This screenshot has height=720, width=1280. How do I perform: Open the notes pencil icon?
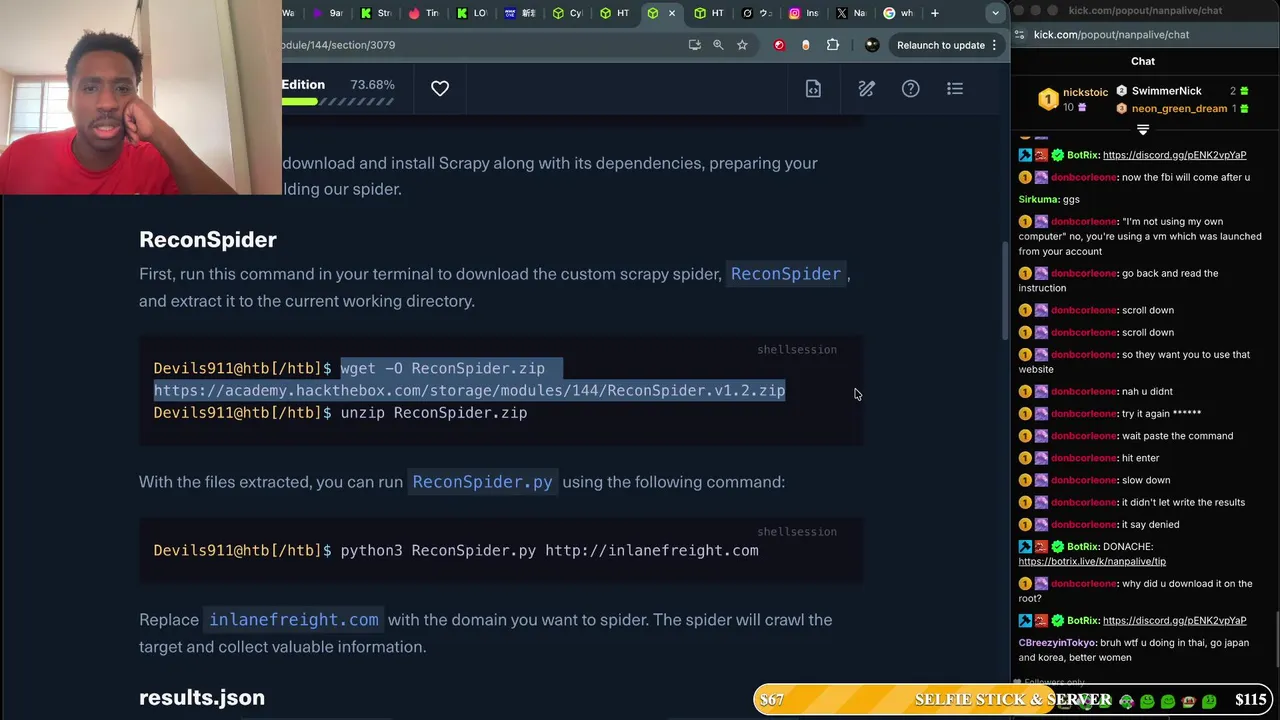click(x=866, y=89)
